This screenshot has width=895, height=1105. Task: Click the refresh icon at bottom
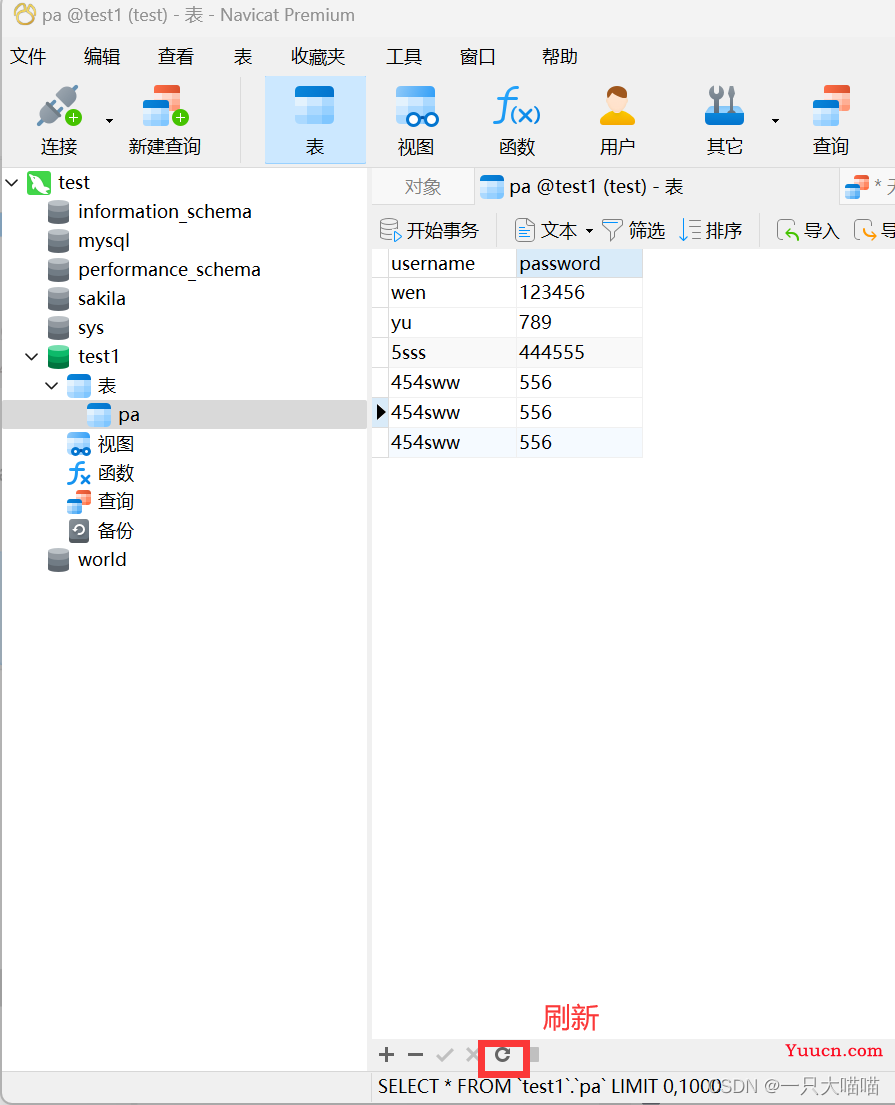502,1054
